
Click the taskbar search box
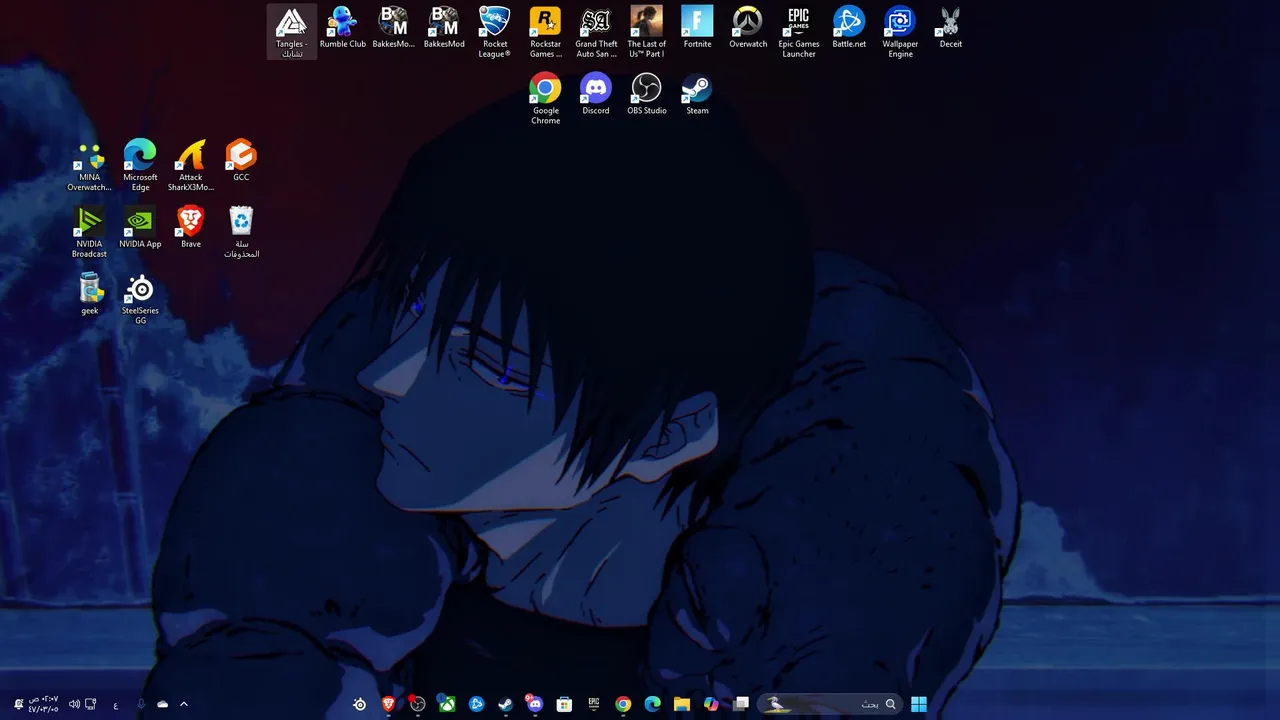point(830,704)
